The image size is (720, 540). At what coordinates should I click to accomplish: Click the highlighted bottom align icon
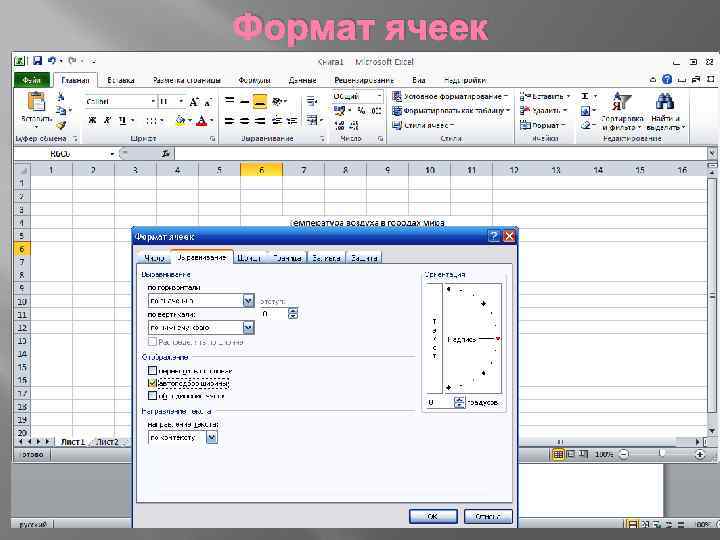coord(260,101)
